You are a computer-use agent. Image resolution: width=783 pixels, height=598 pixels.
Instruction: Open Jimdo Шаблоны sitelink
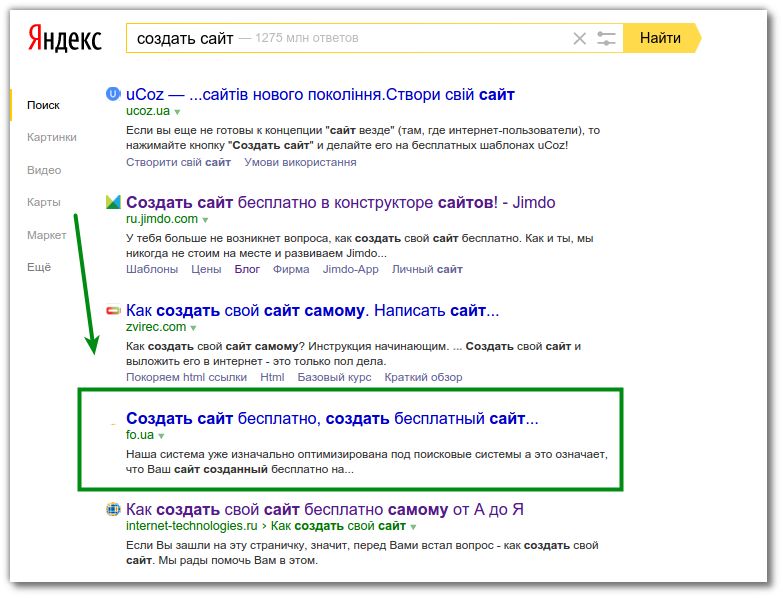[152, 269]
